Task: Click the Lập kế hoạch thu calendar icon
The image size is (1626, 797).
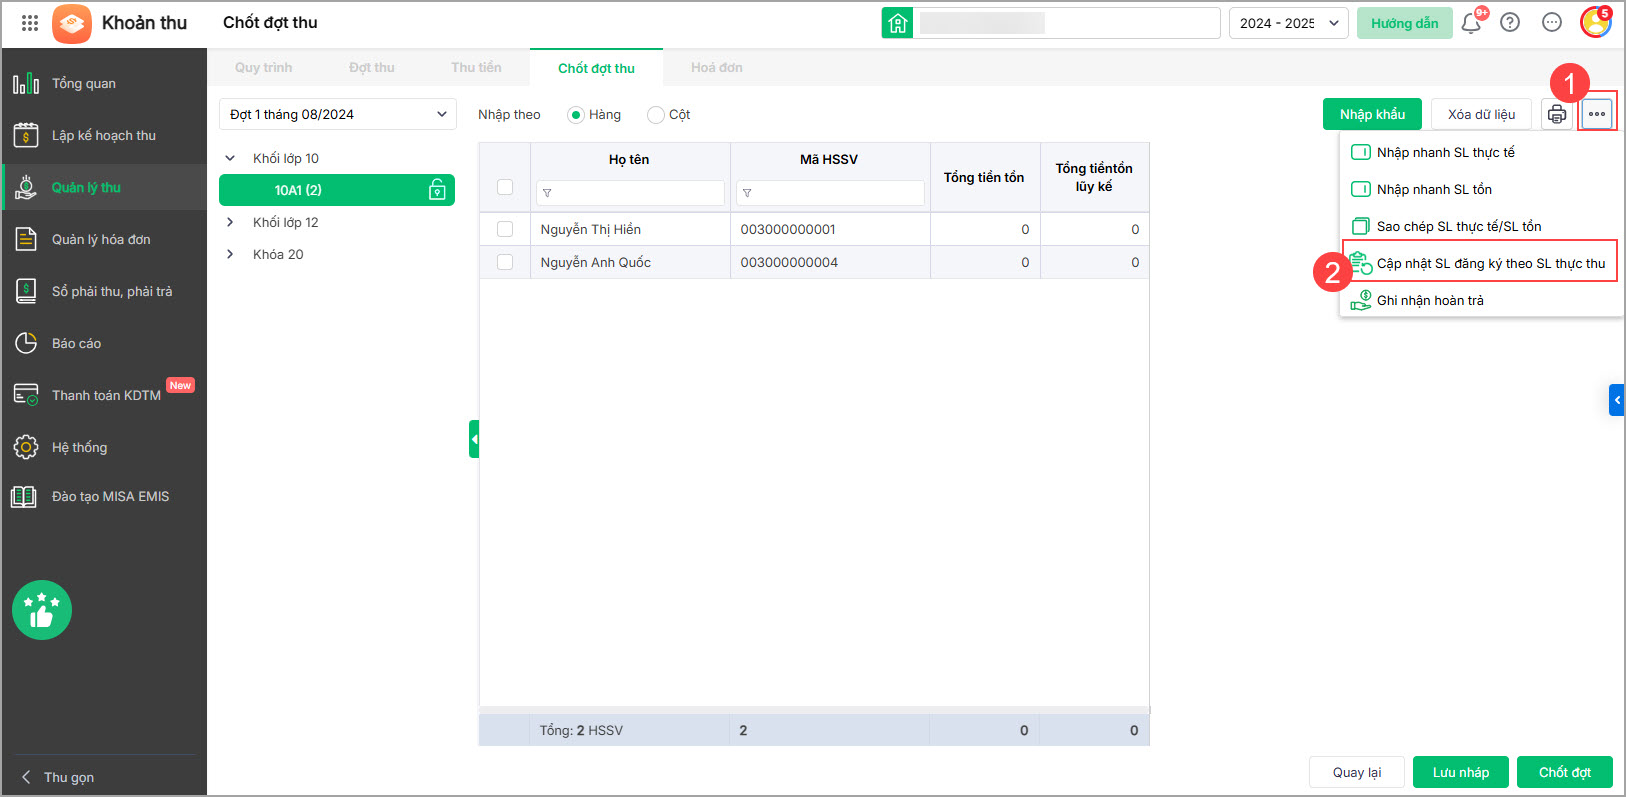Action: tap(26, 135)
